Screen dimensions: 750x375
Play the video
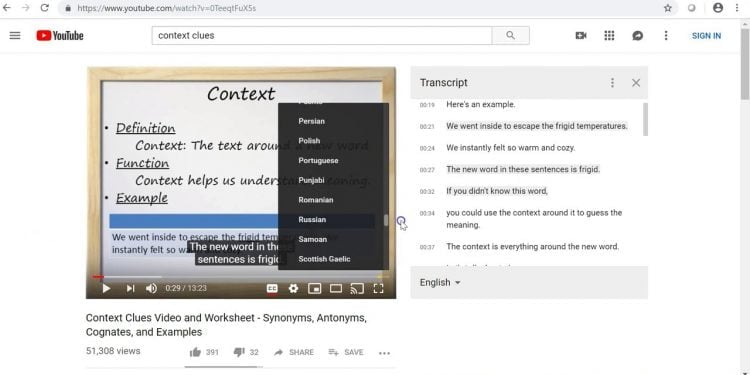[x=106, y=288]
